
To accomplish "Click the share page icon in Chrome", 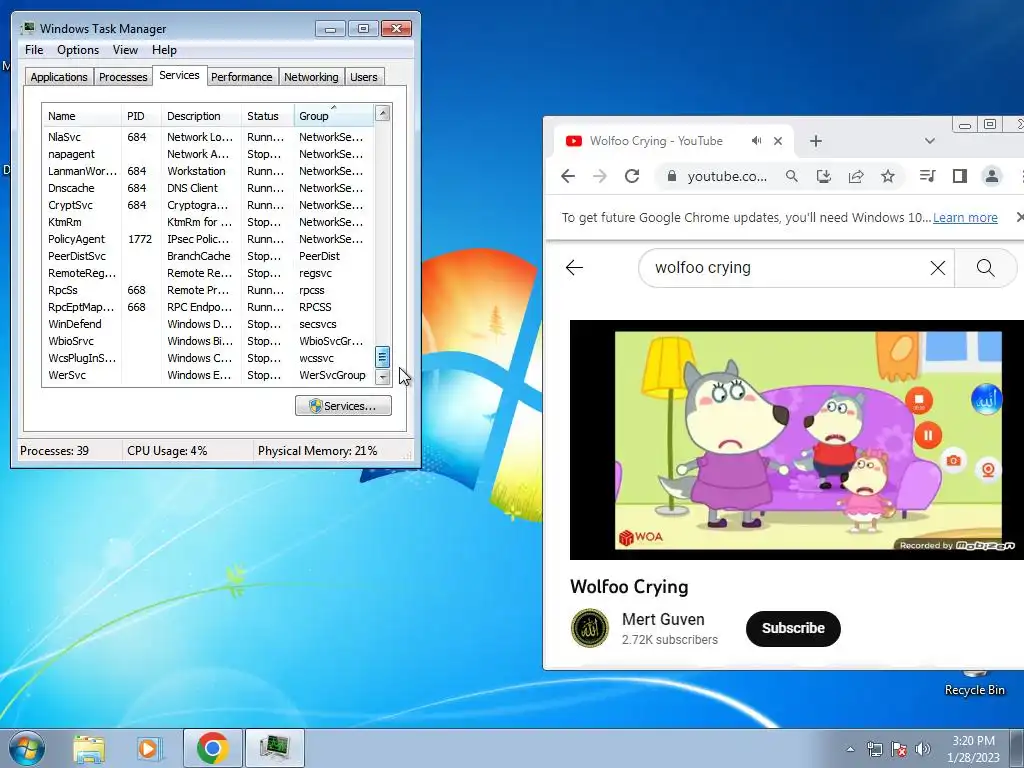I will click(856, 176).
